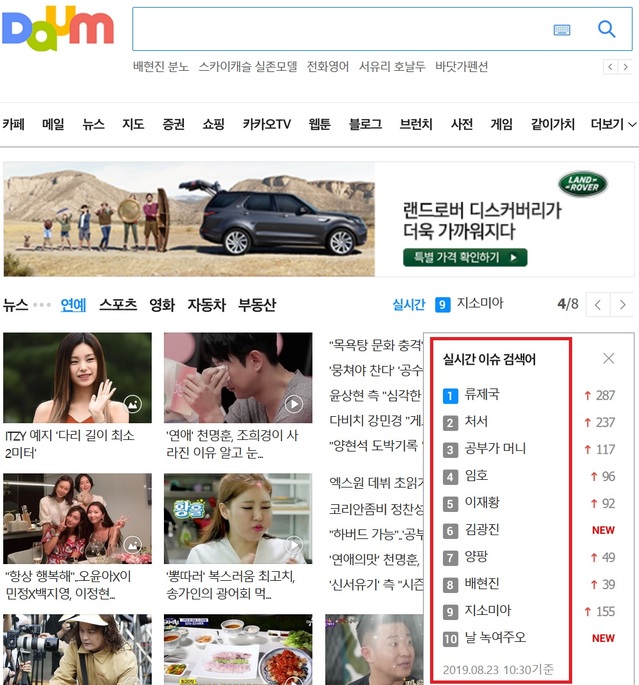
Task: Click rank 2 keyword 처서
Action: click(x=476, y=422)
